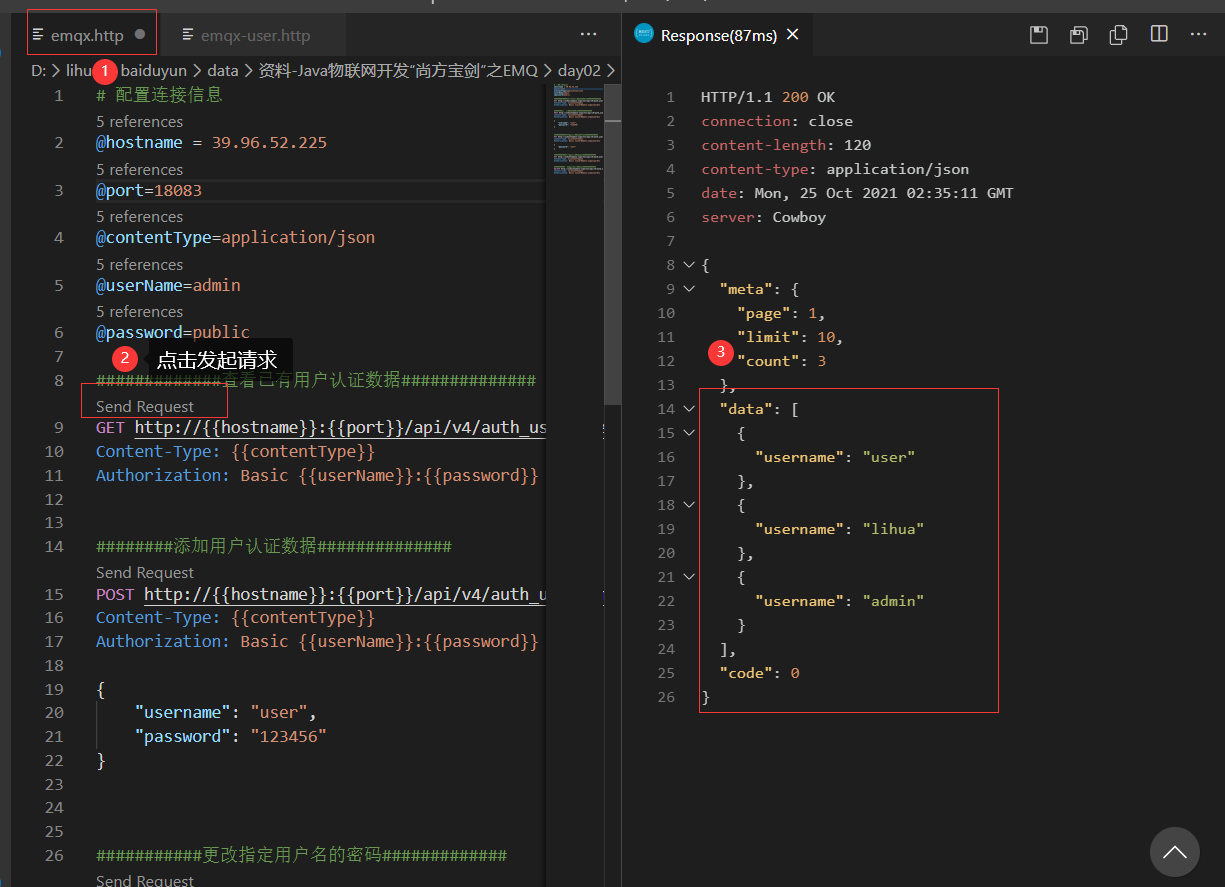The height and width of the screenshot is (887, 1225).
Task: Collapse the "data" array in the response
Action: (x=688, y=409)
